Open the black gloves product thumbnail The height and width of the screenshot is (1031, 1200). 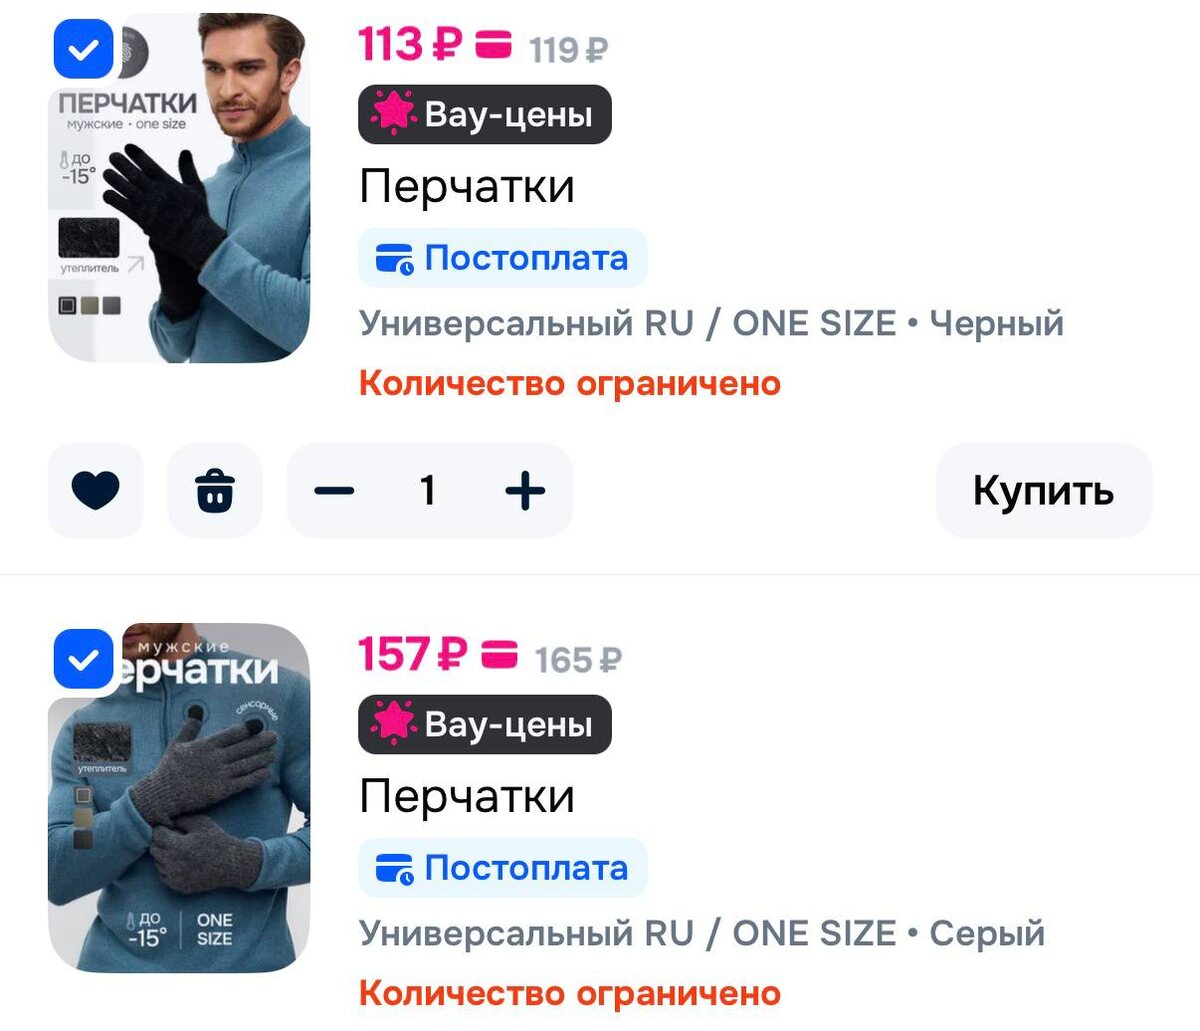(x=179, y=188)
